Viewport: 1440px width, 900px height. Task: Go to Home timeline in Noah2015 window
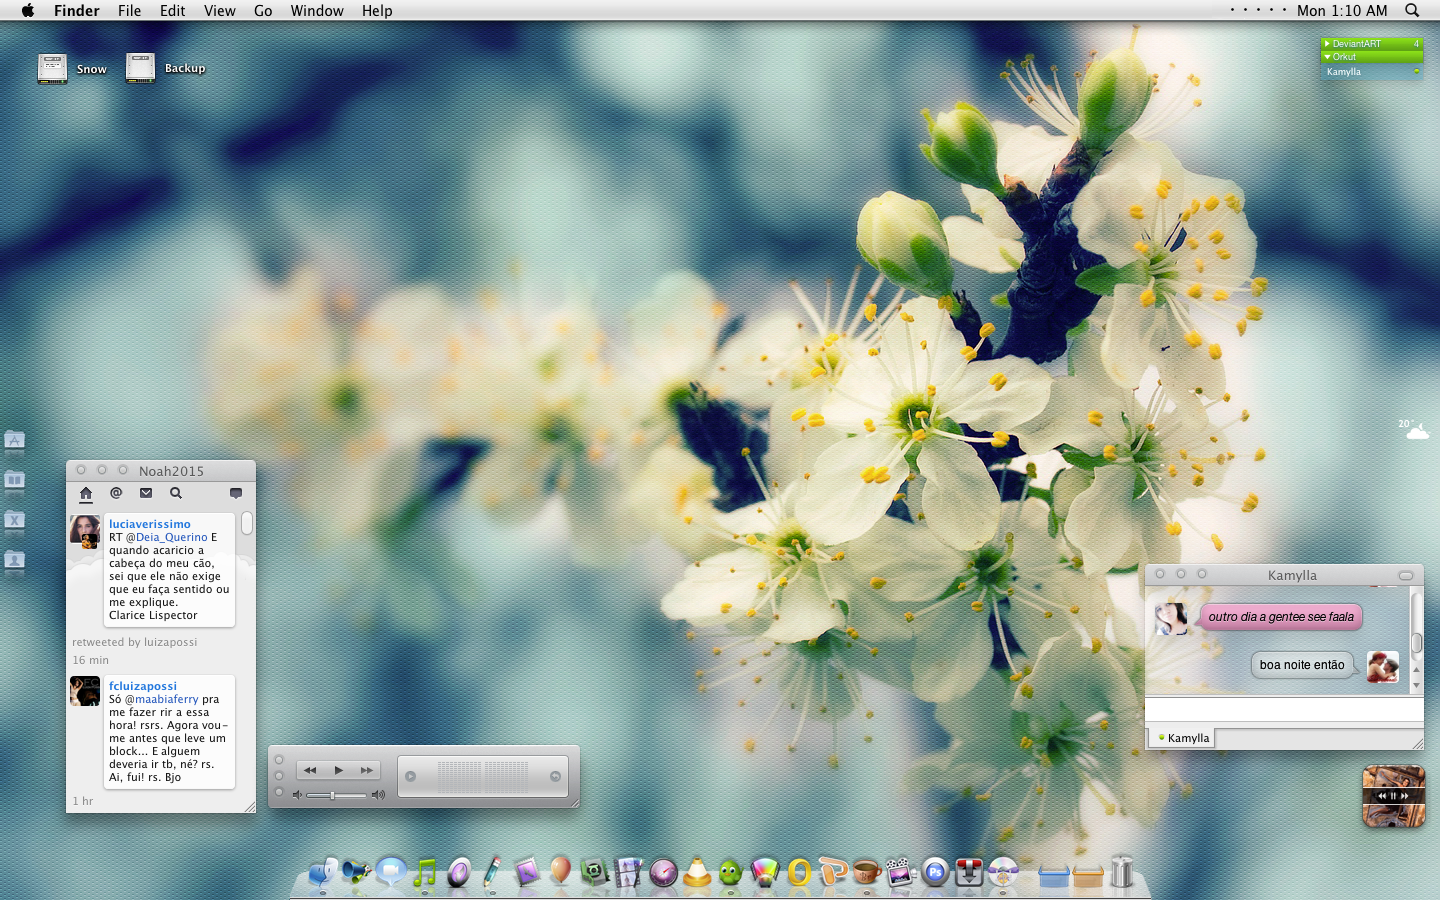[x=86, y=493]
